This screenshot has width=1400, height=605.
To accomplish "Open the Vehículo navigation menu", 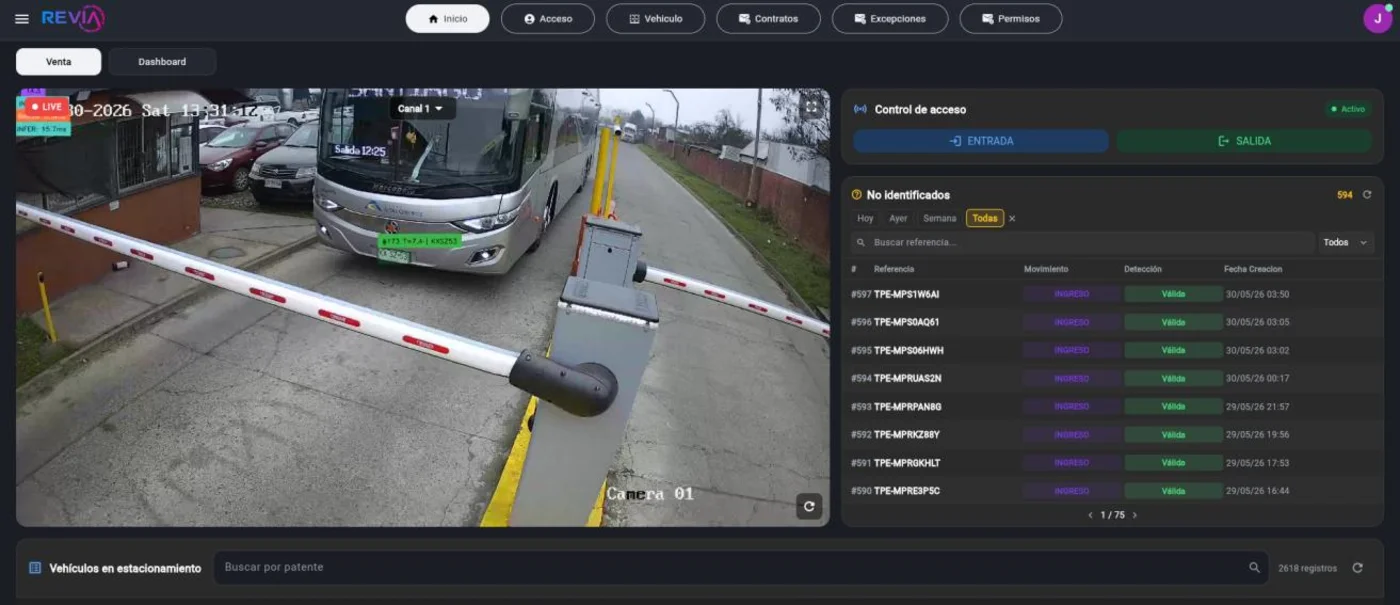I will (x=655, y=19).
